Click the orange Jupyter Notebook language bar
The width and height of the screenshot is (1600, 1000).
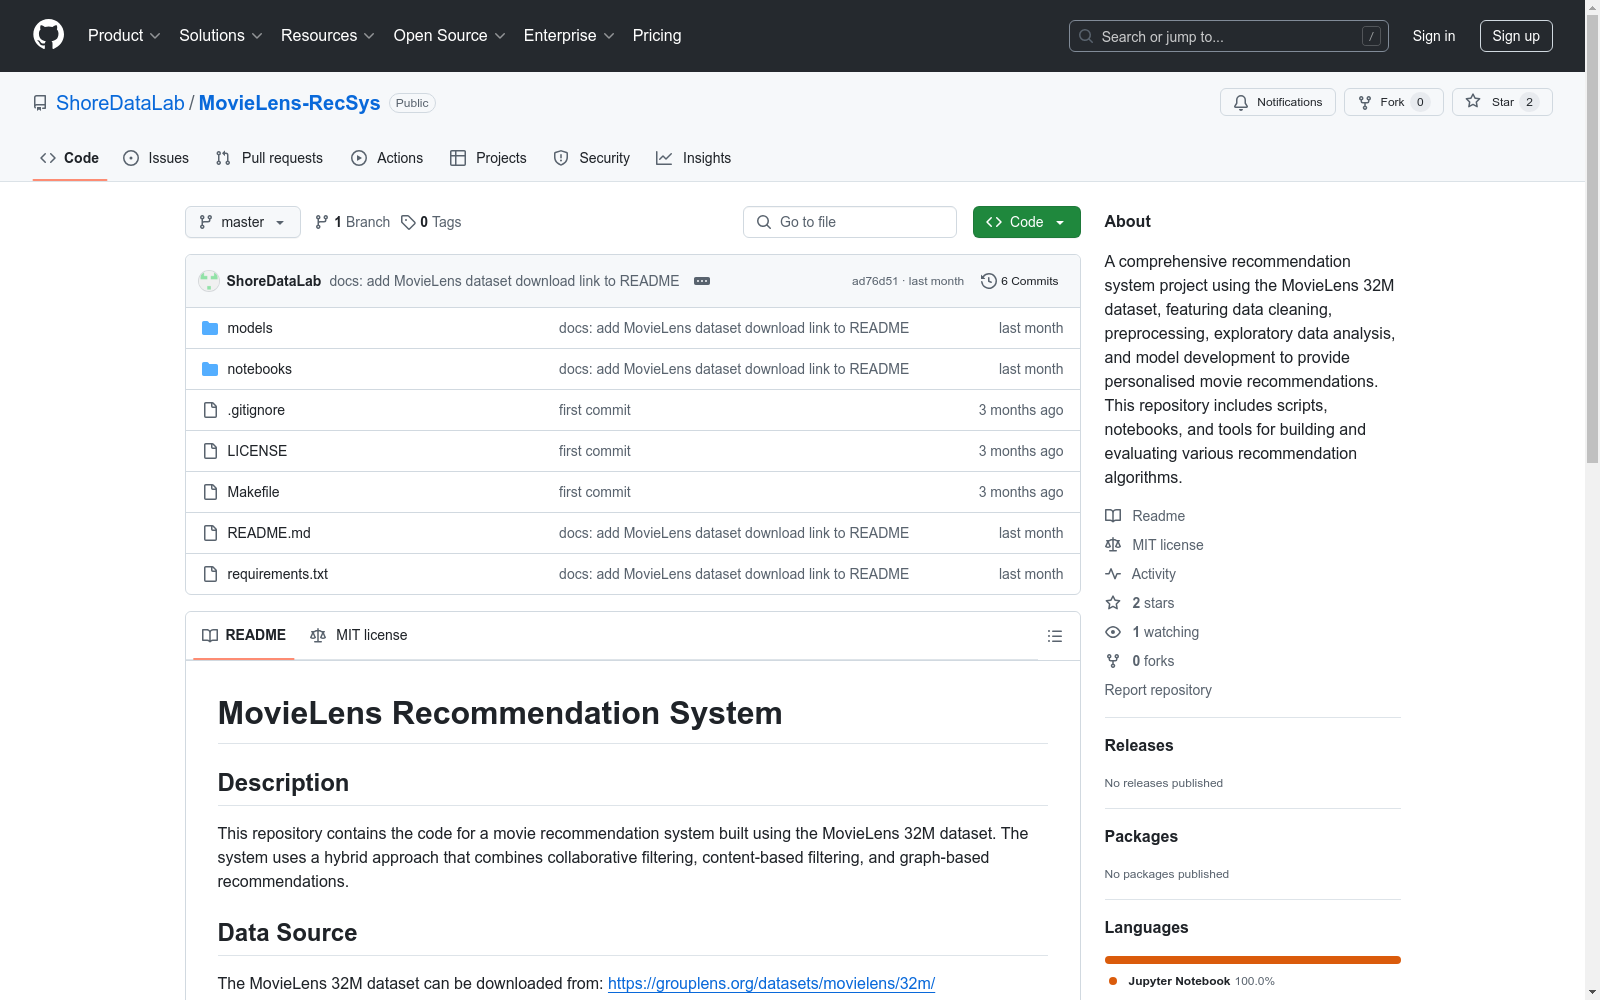coord(1253,960)
